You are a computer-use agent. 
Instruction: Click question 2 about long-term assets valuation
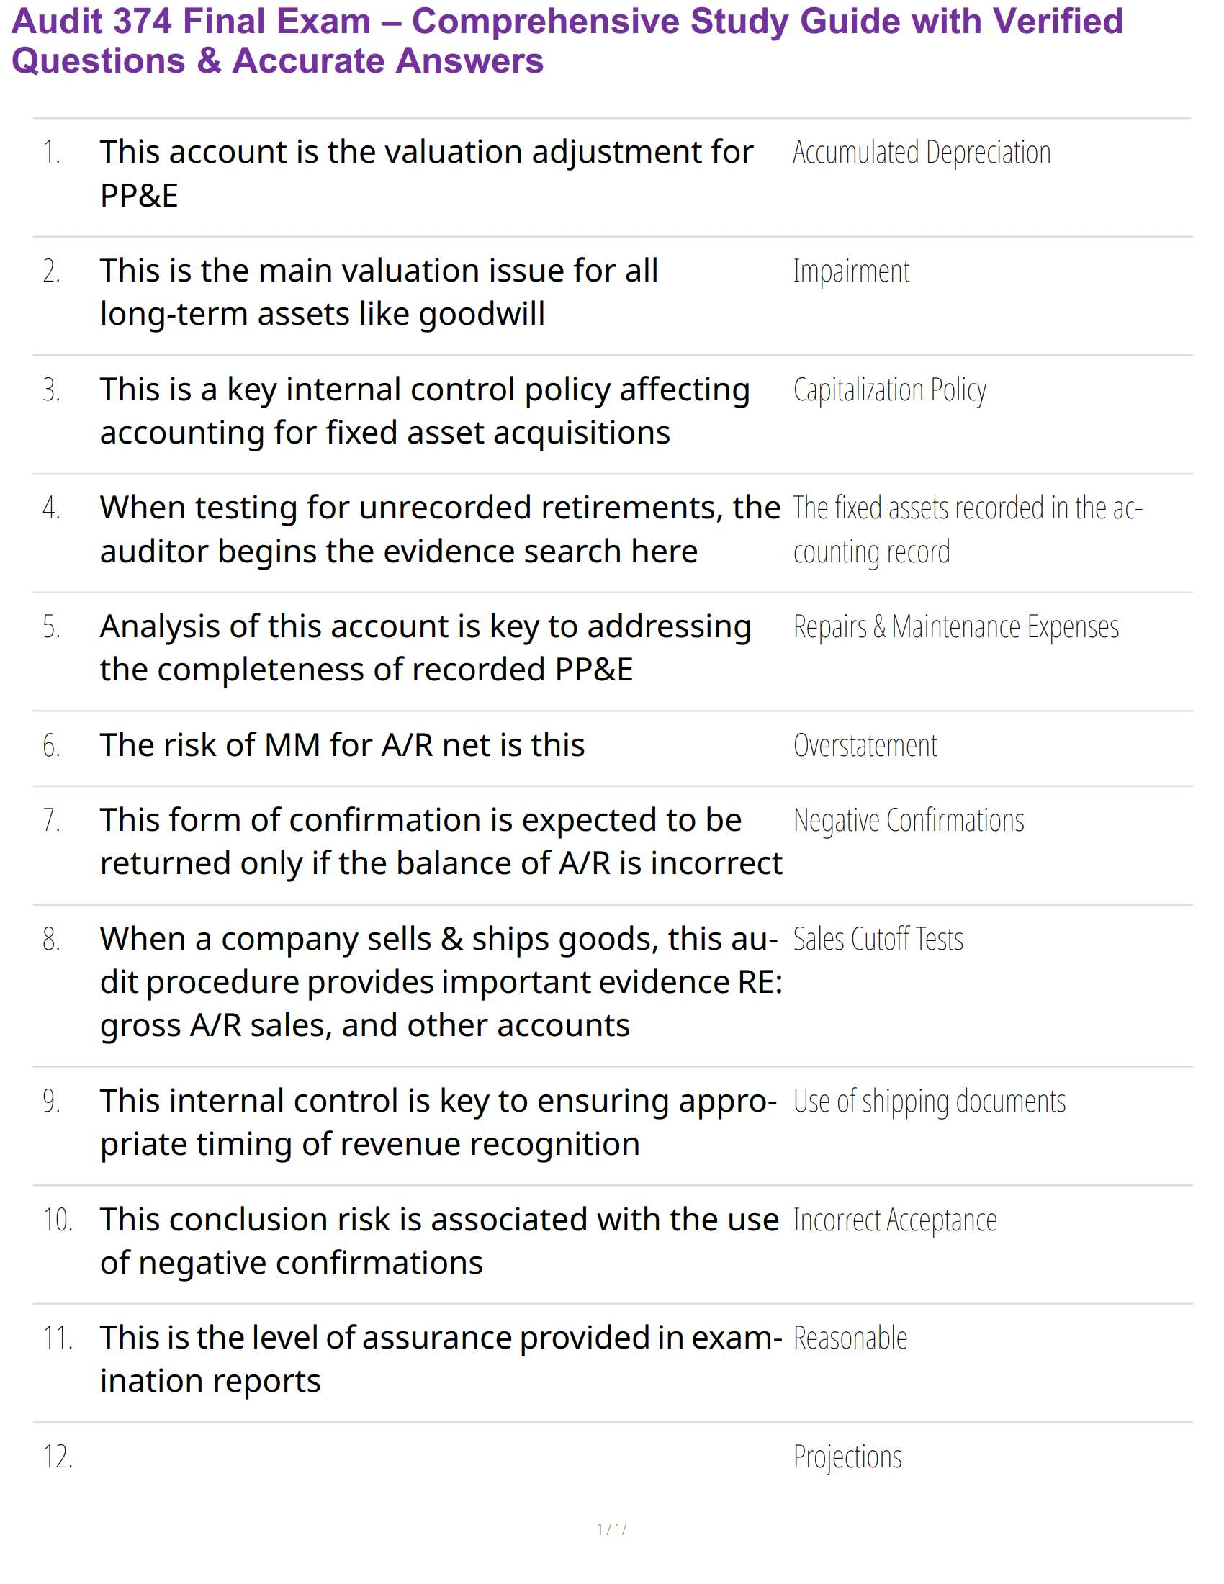(x=379, y=292)
